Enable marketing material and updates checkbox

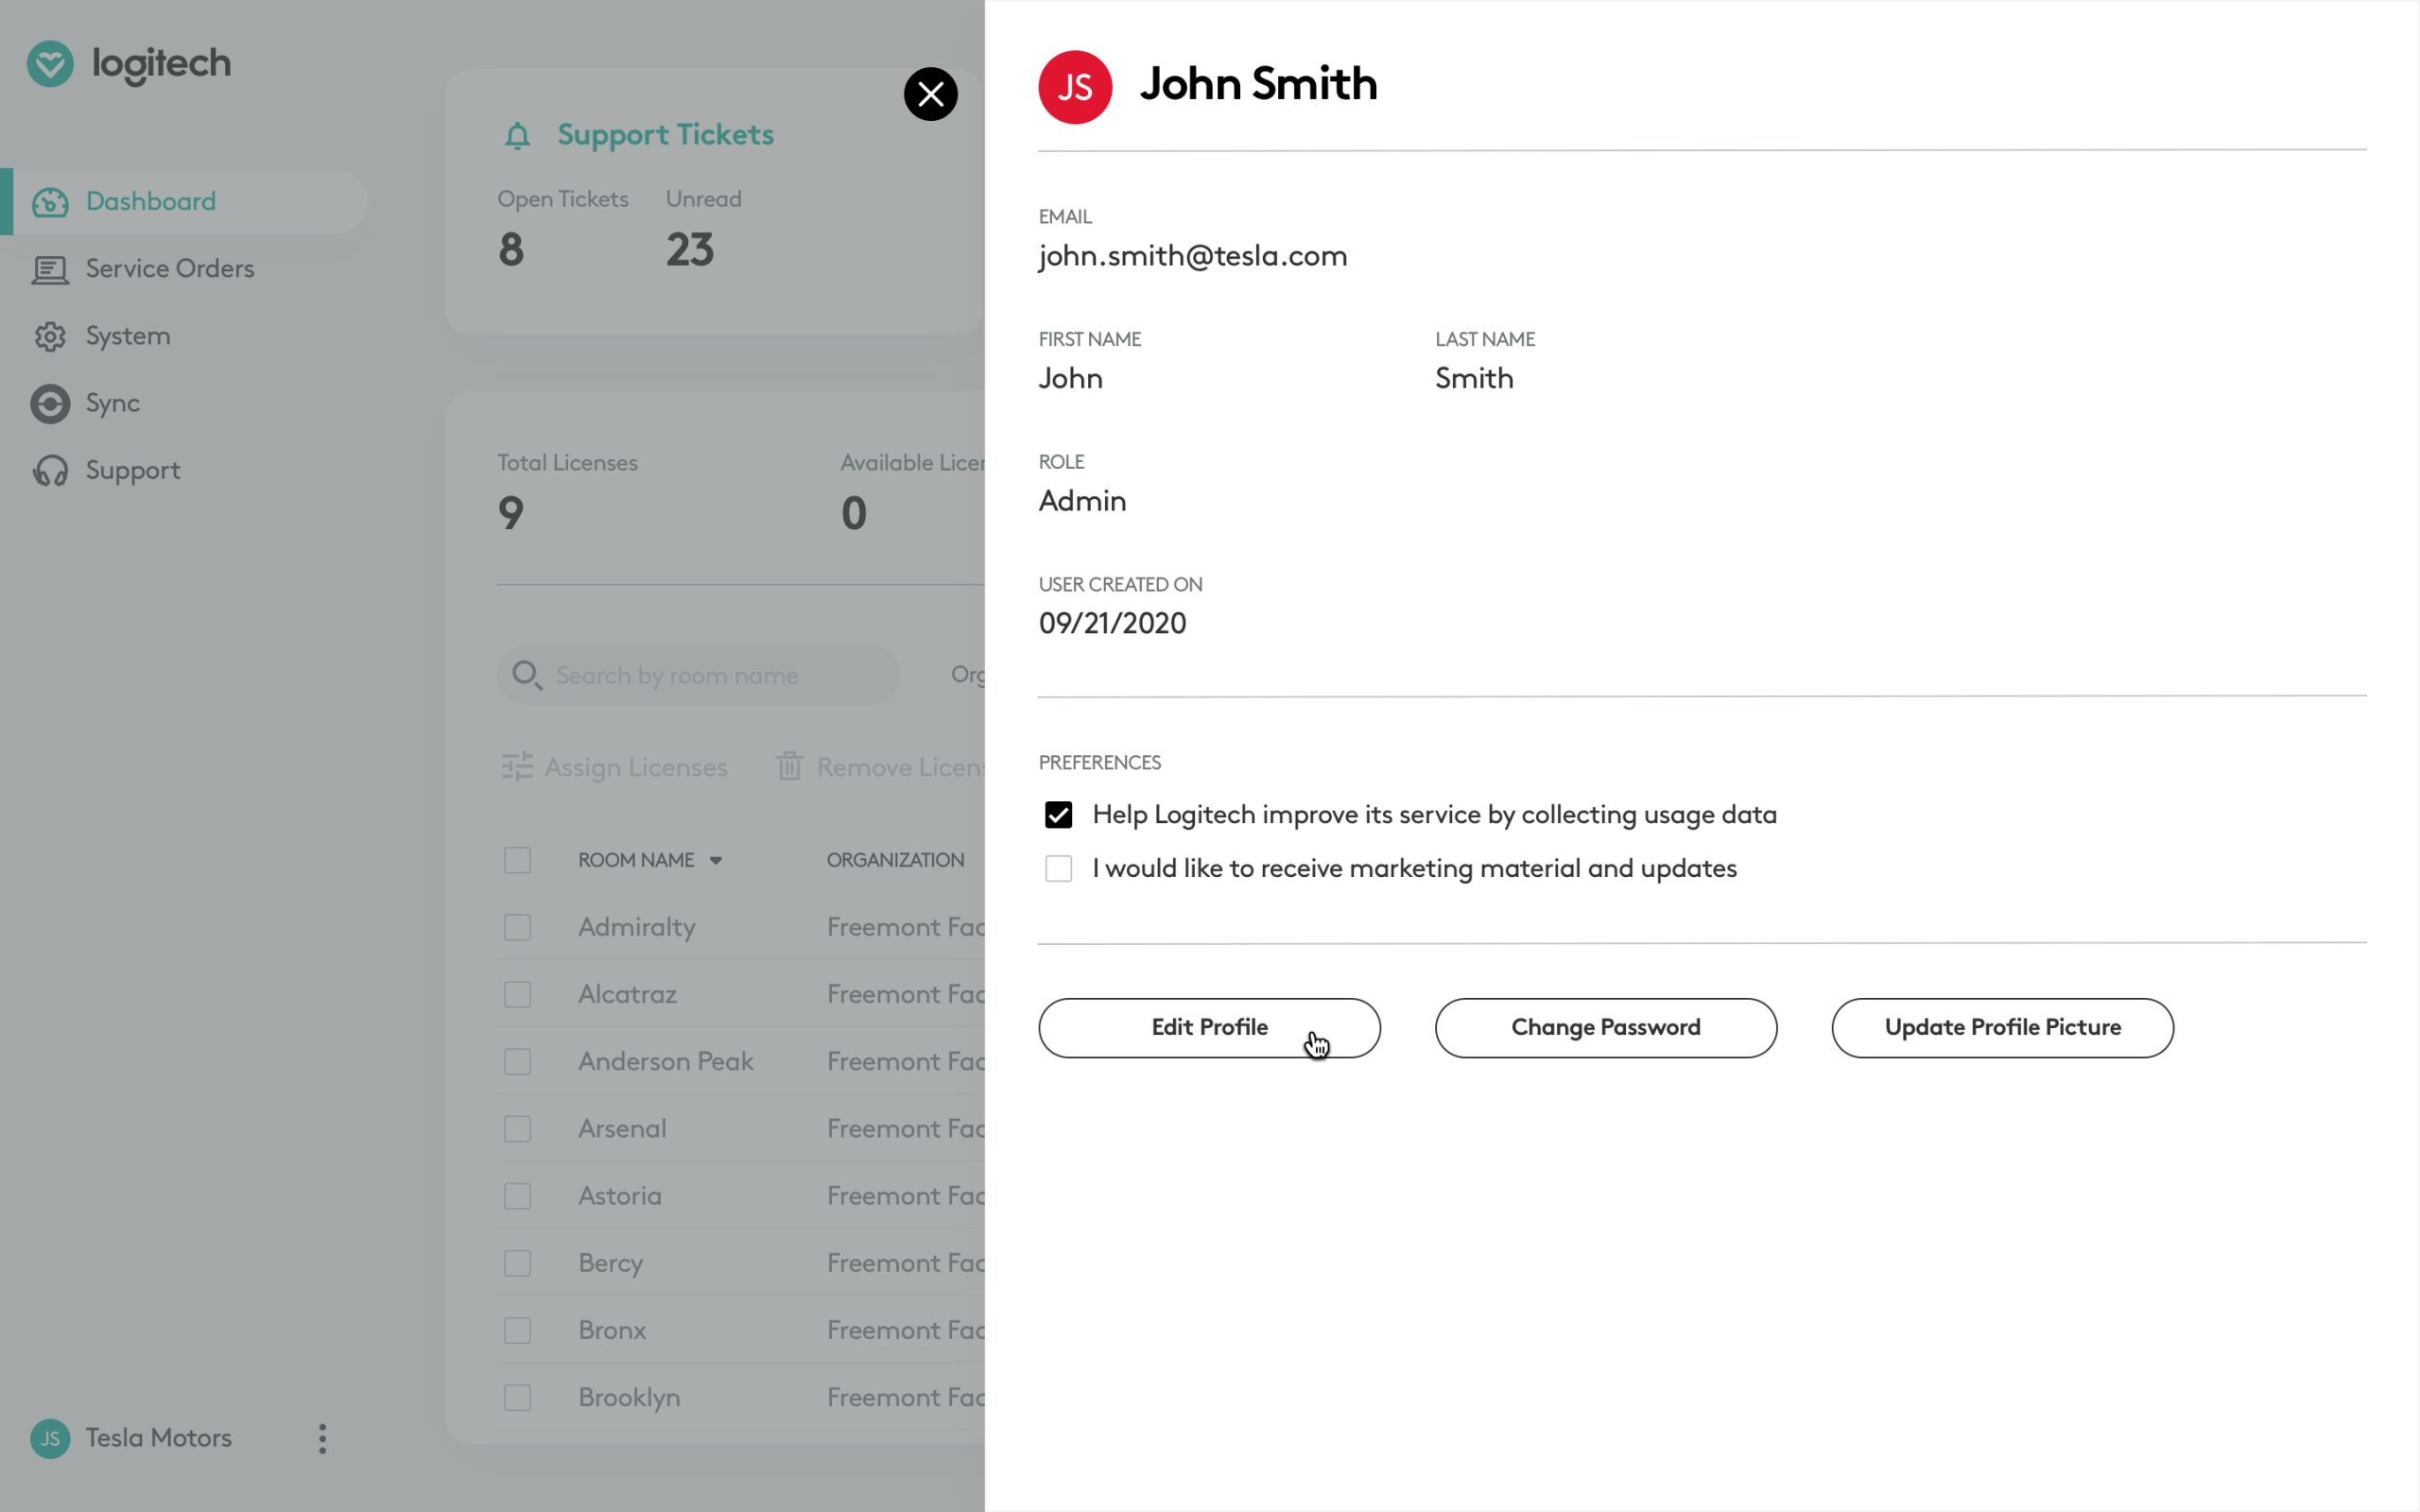(x=1058, y=868)
